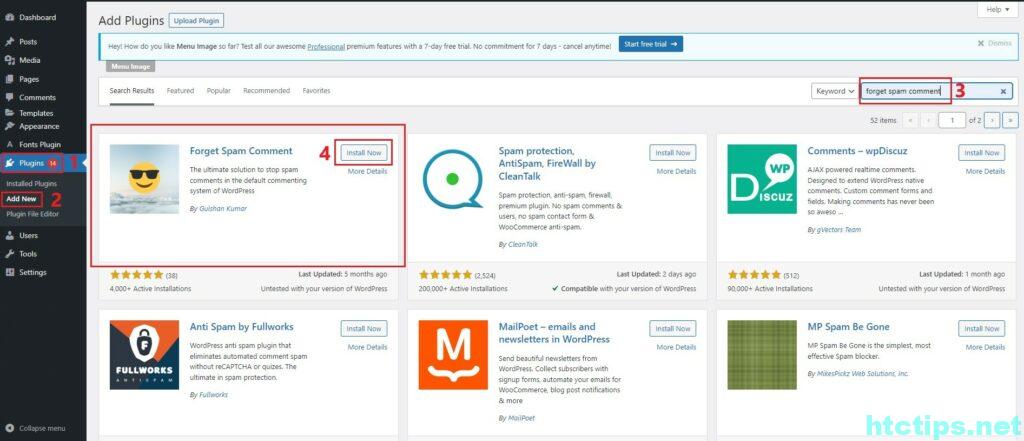1024x441 pixels.
Task: Clear the plugin search field
Action: pos(1002,91)
